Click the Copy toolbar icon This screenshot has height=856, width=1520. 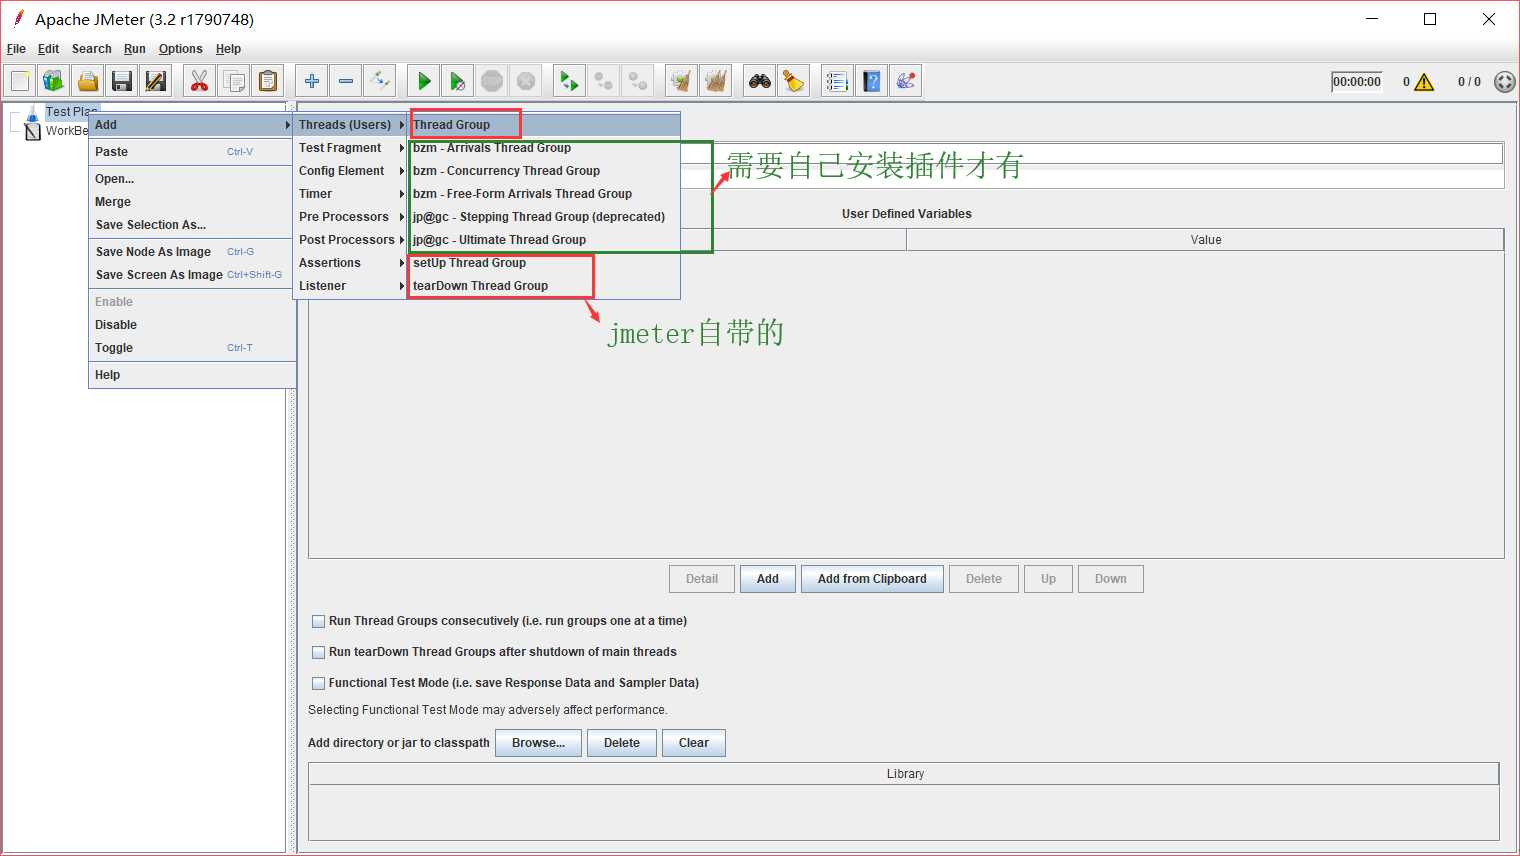234,81
